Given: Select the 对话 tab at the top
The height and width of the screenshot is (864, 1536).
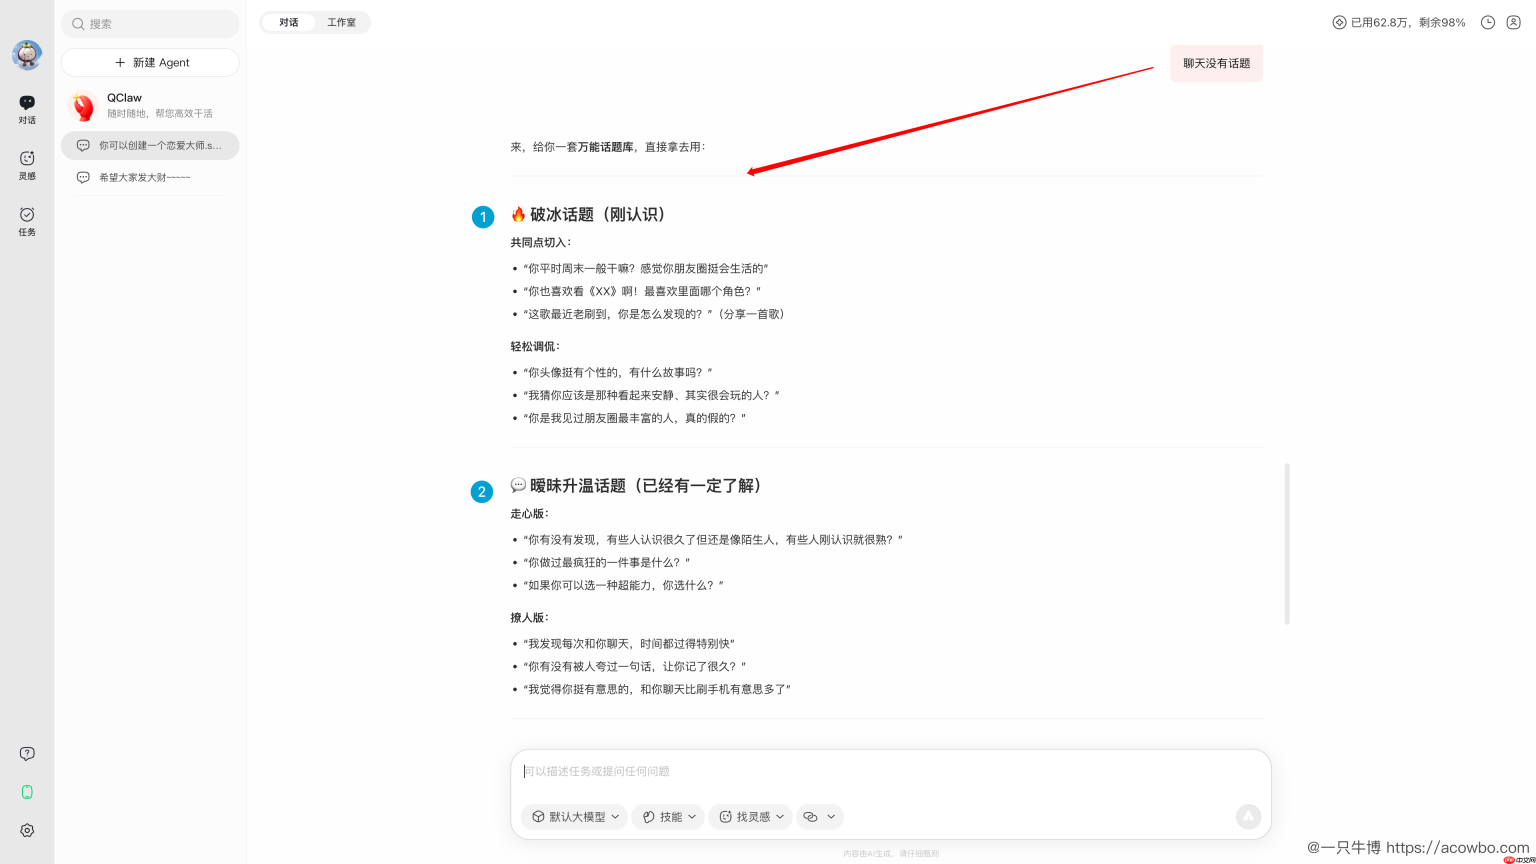Looking at the screenshot, I should pos(289,22).
